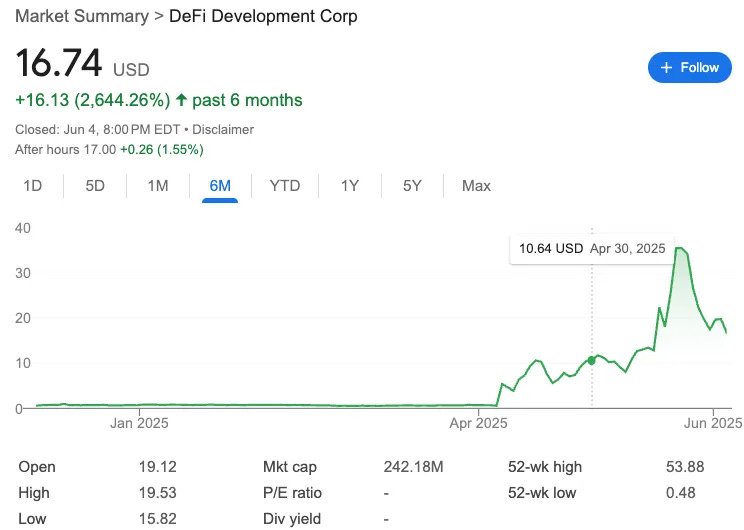
Task: Click the 30 y-axis label
Action: coord(23,273)
